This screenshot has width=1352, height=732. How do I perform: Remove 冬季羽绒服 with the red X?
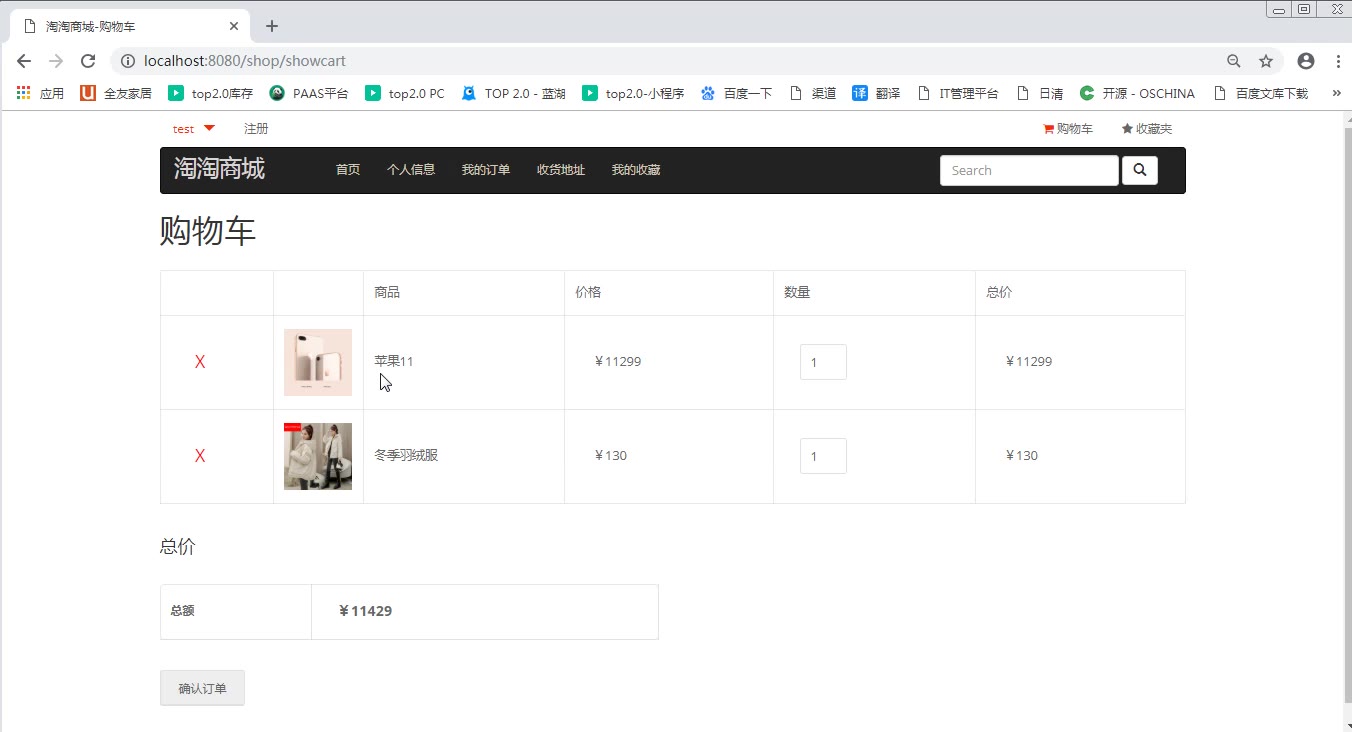point(200,456)
